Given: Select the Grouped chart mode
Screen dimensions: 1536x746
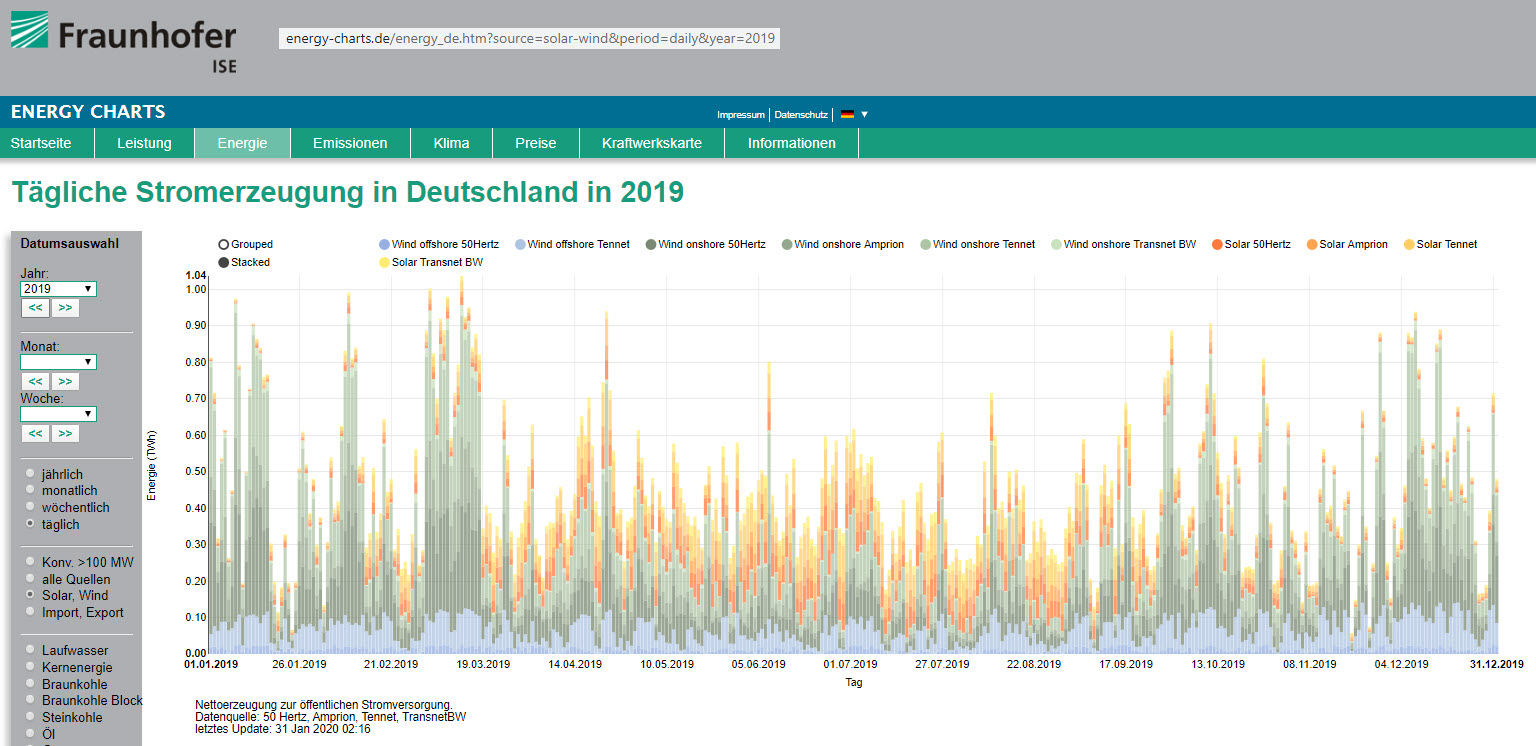Looking at the screenshot, I should click(x=223, y=245).
